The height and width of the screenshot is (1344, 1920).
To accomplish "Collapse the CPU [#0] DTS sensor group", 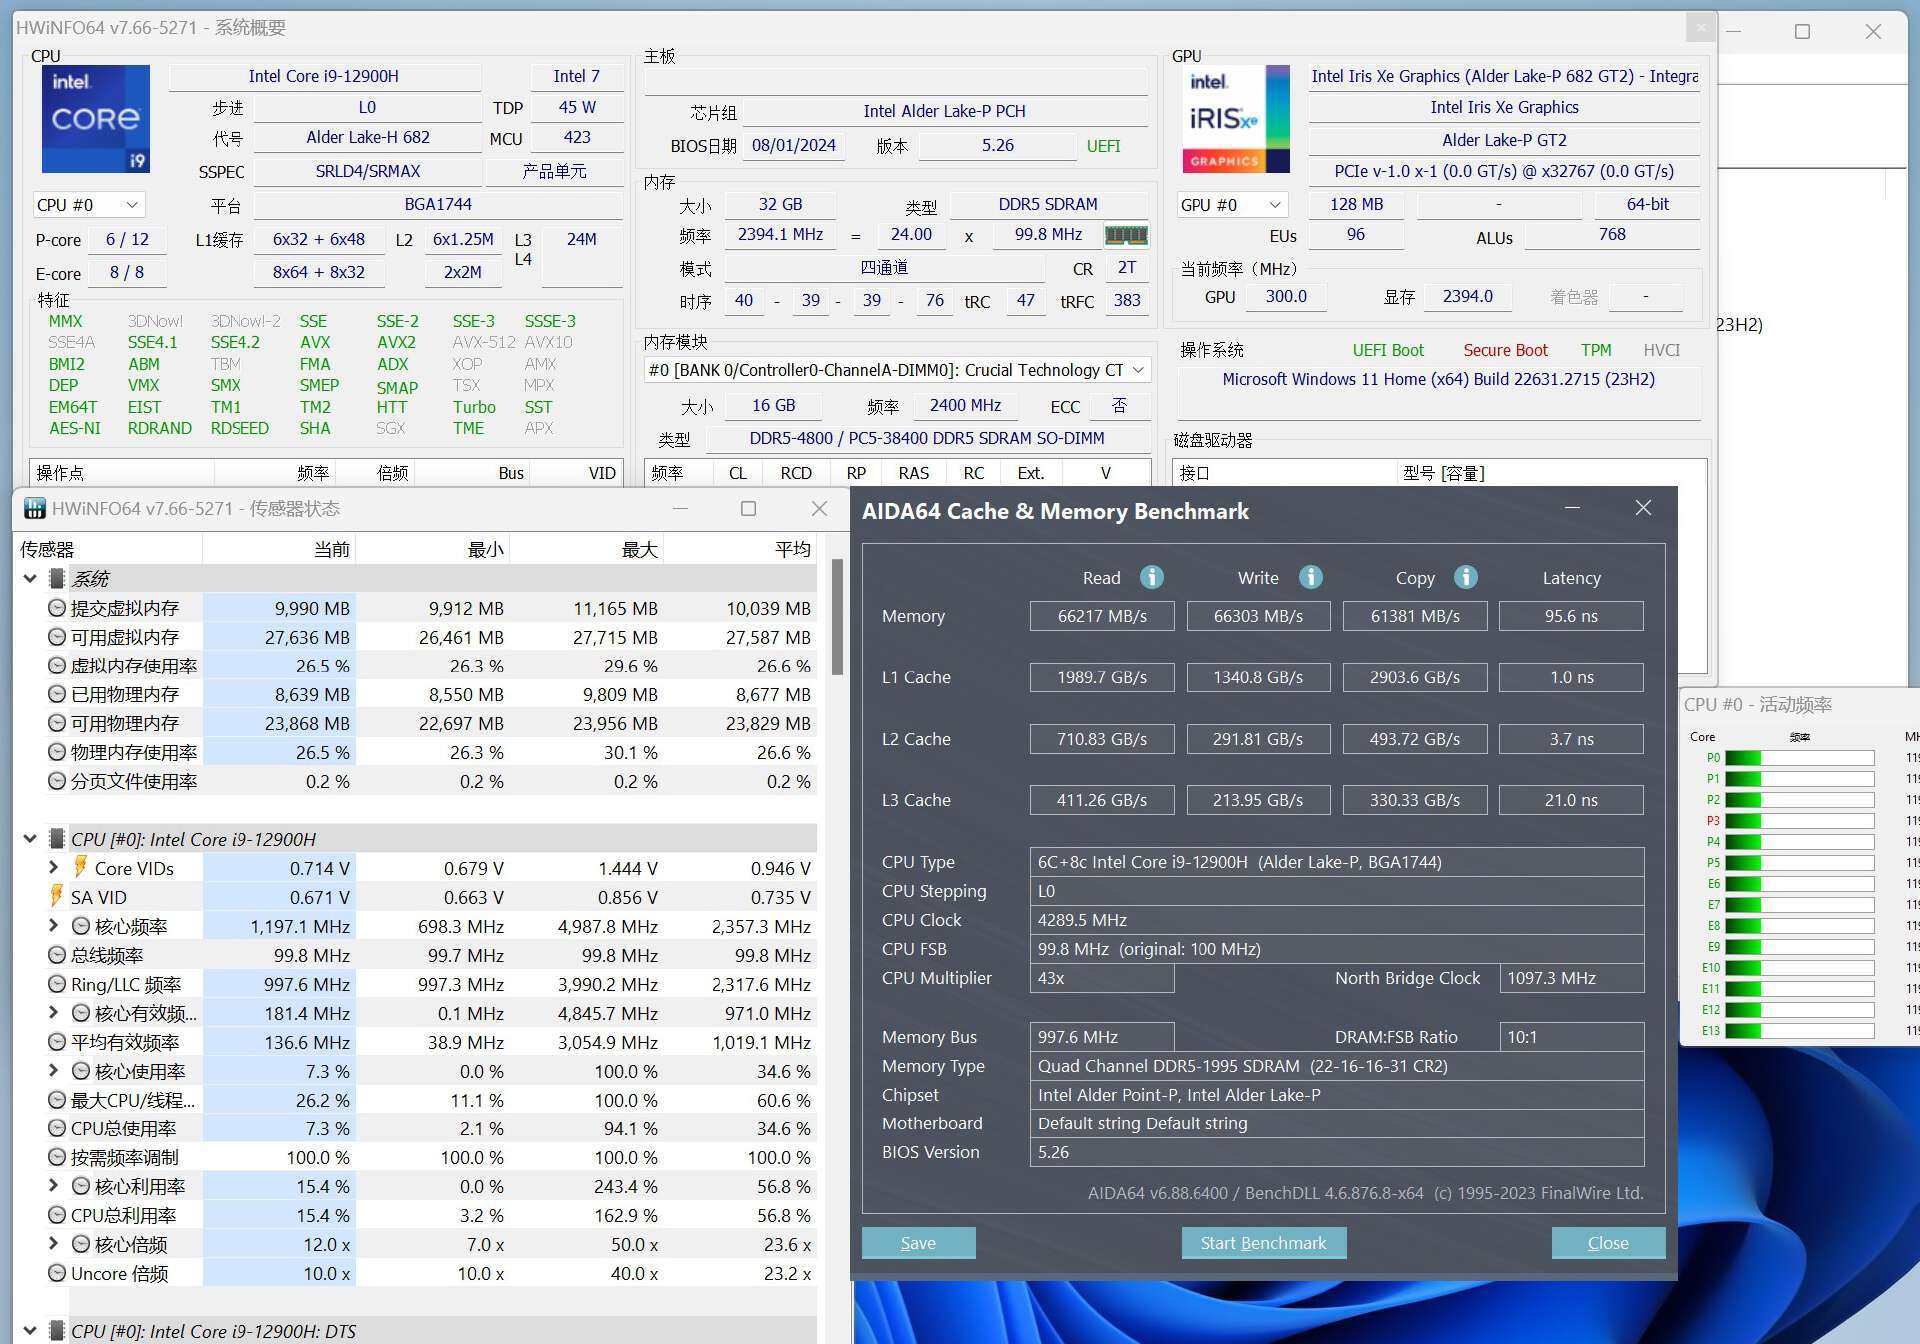I will click(x=30, y=1331).
